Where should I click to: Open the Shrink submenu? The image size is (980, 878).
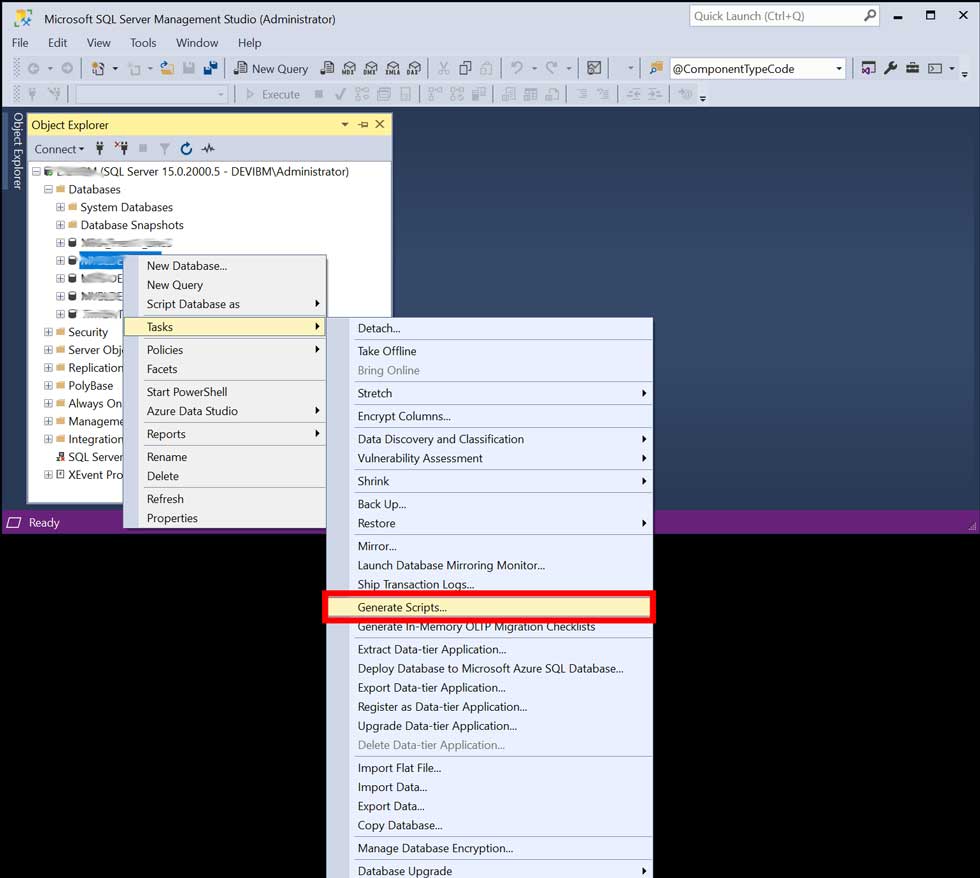(x=489, y=481)
